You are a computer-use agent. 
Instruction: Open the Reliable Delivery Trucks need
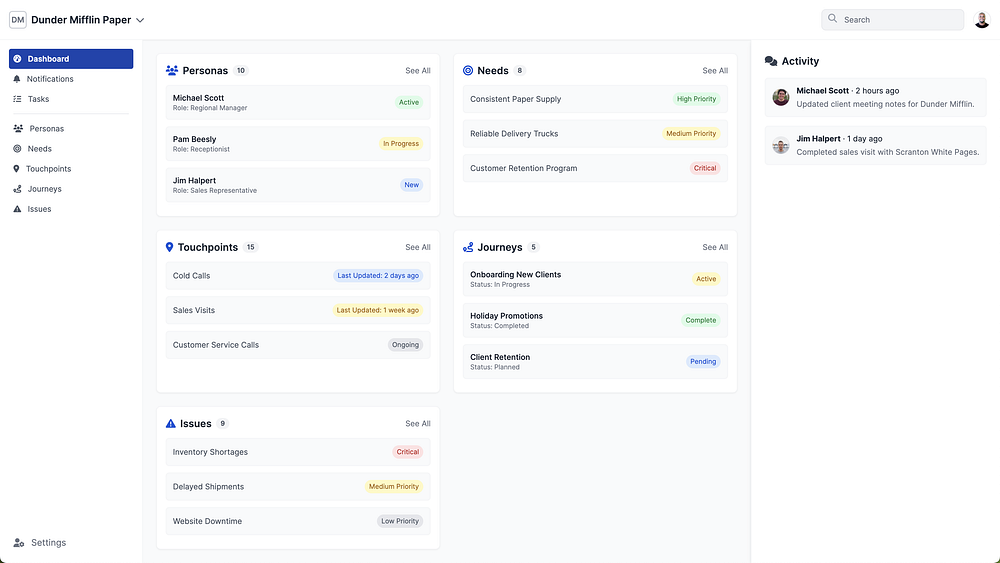(x=595, y=134)
